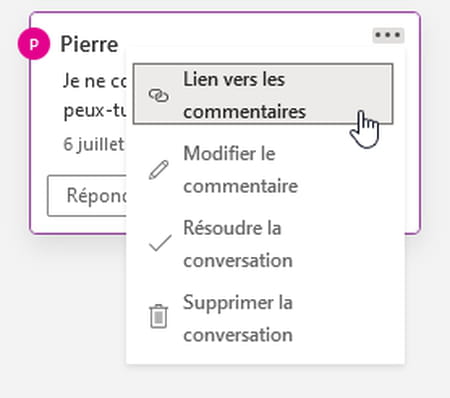Choose Modifier le commentaire menu entry

tap(265, 169)
